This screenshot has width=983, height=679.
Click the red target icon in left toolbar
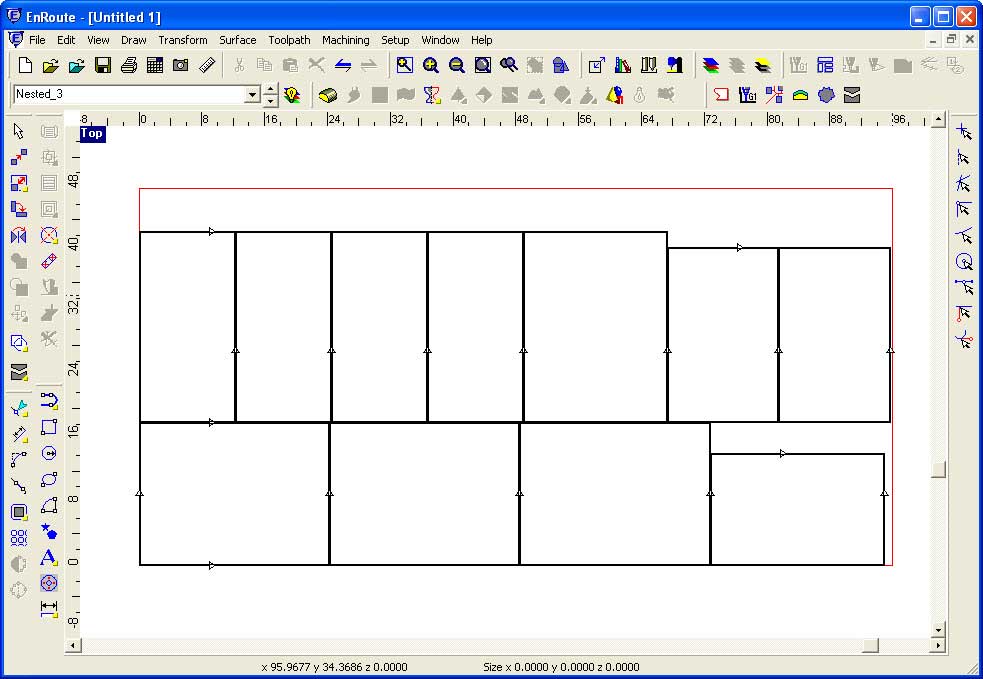pyautogui.click(x=48, y=582)
